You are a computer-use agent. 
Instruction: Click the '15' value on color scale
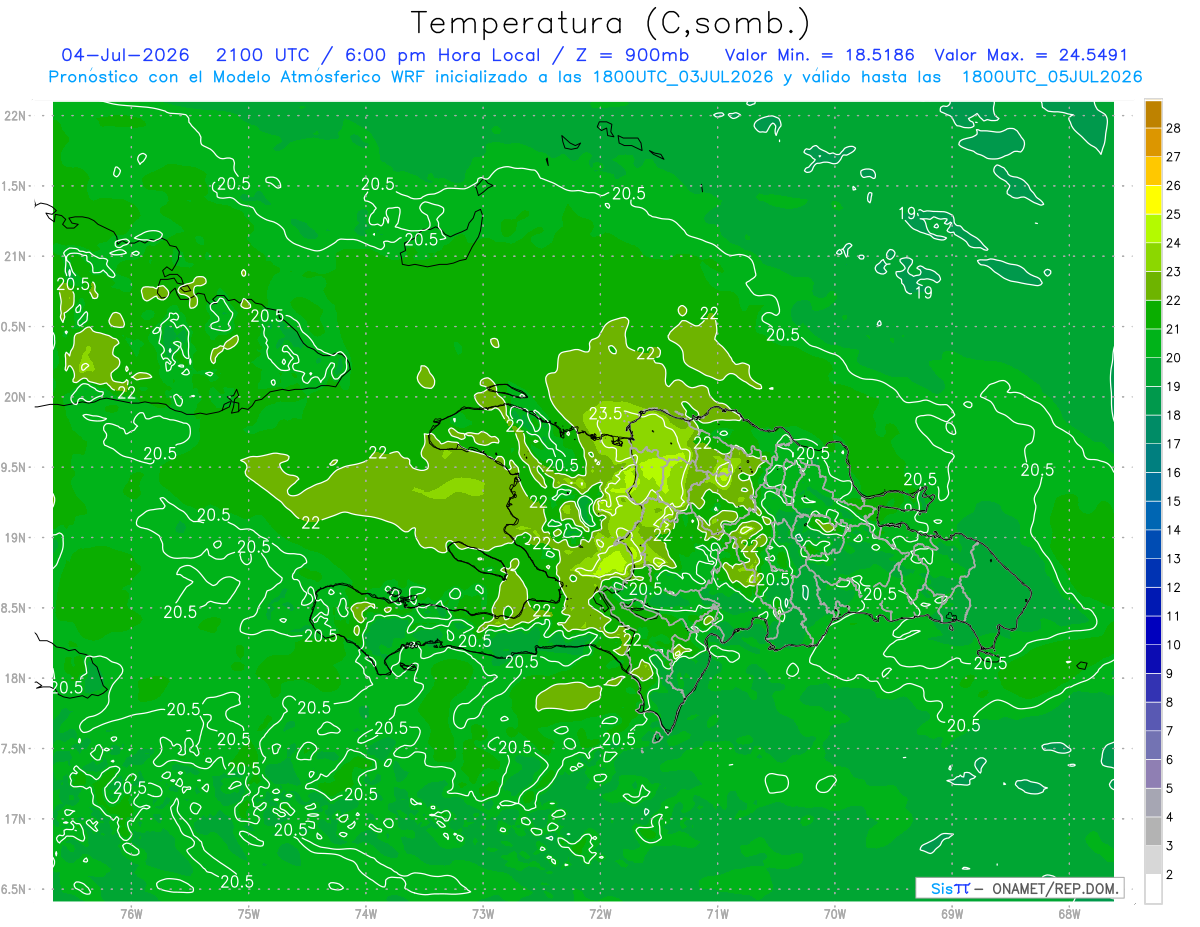pyautogui.click(x=1174, y=501)
